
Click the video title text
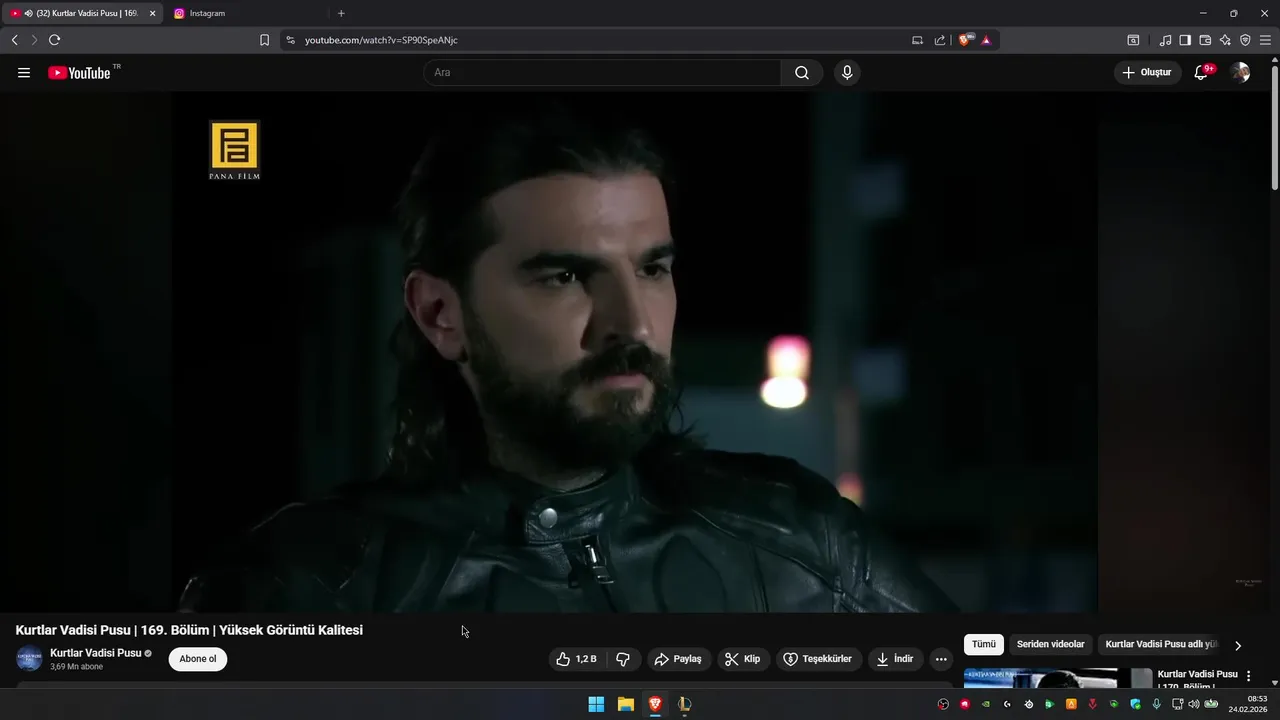coord(189,630)
